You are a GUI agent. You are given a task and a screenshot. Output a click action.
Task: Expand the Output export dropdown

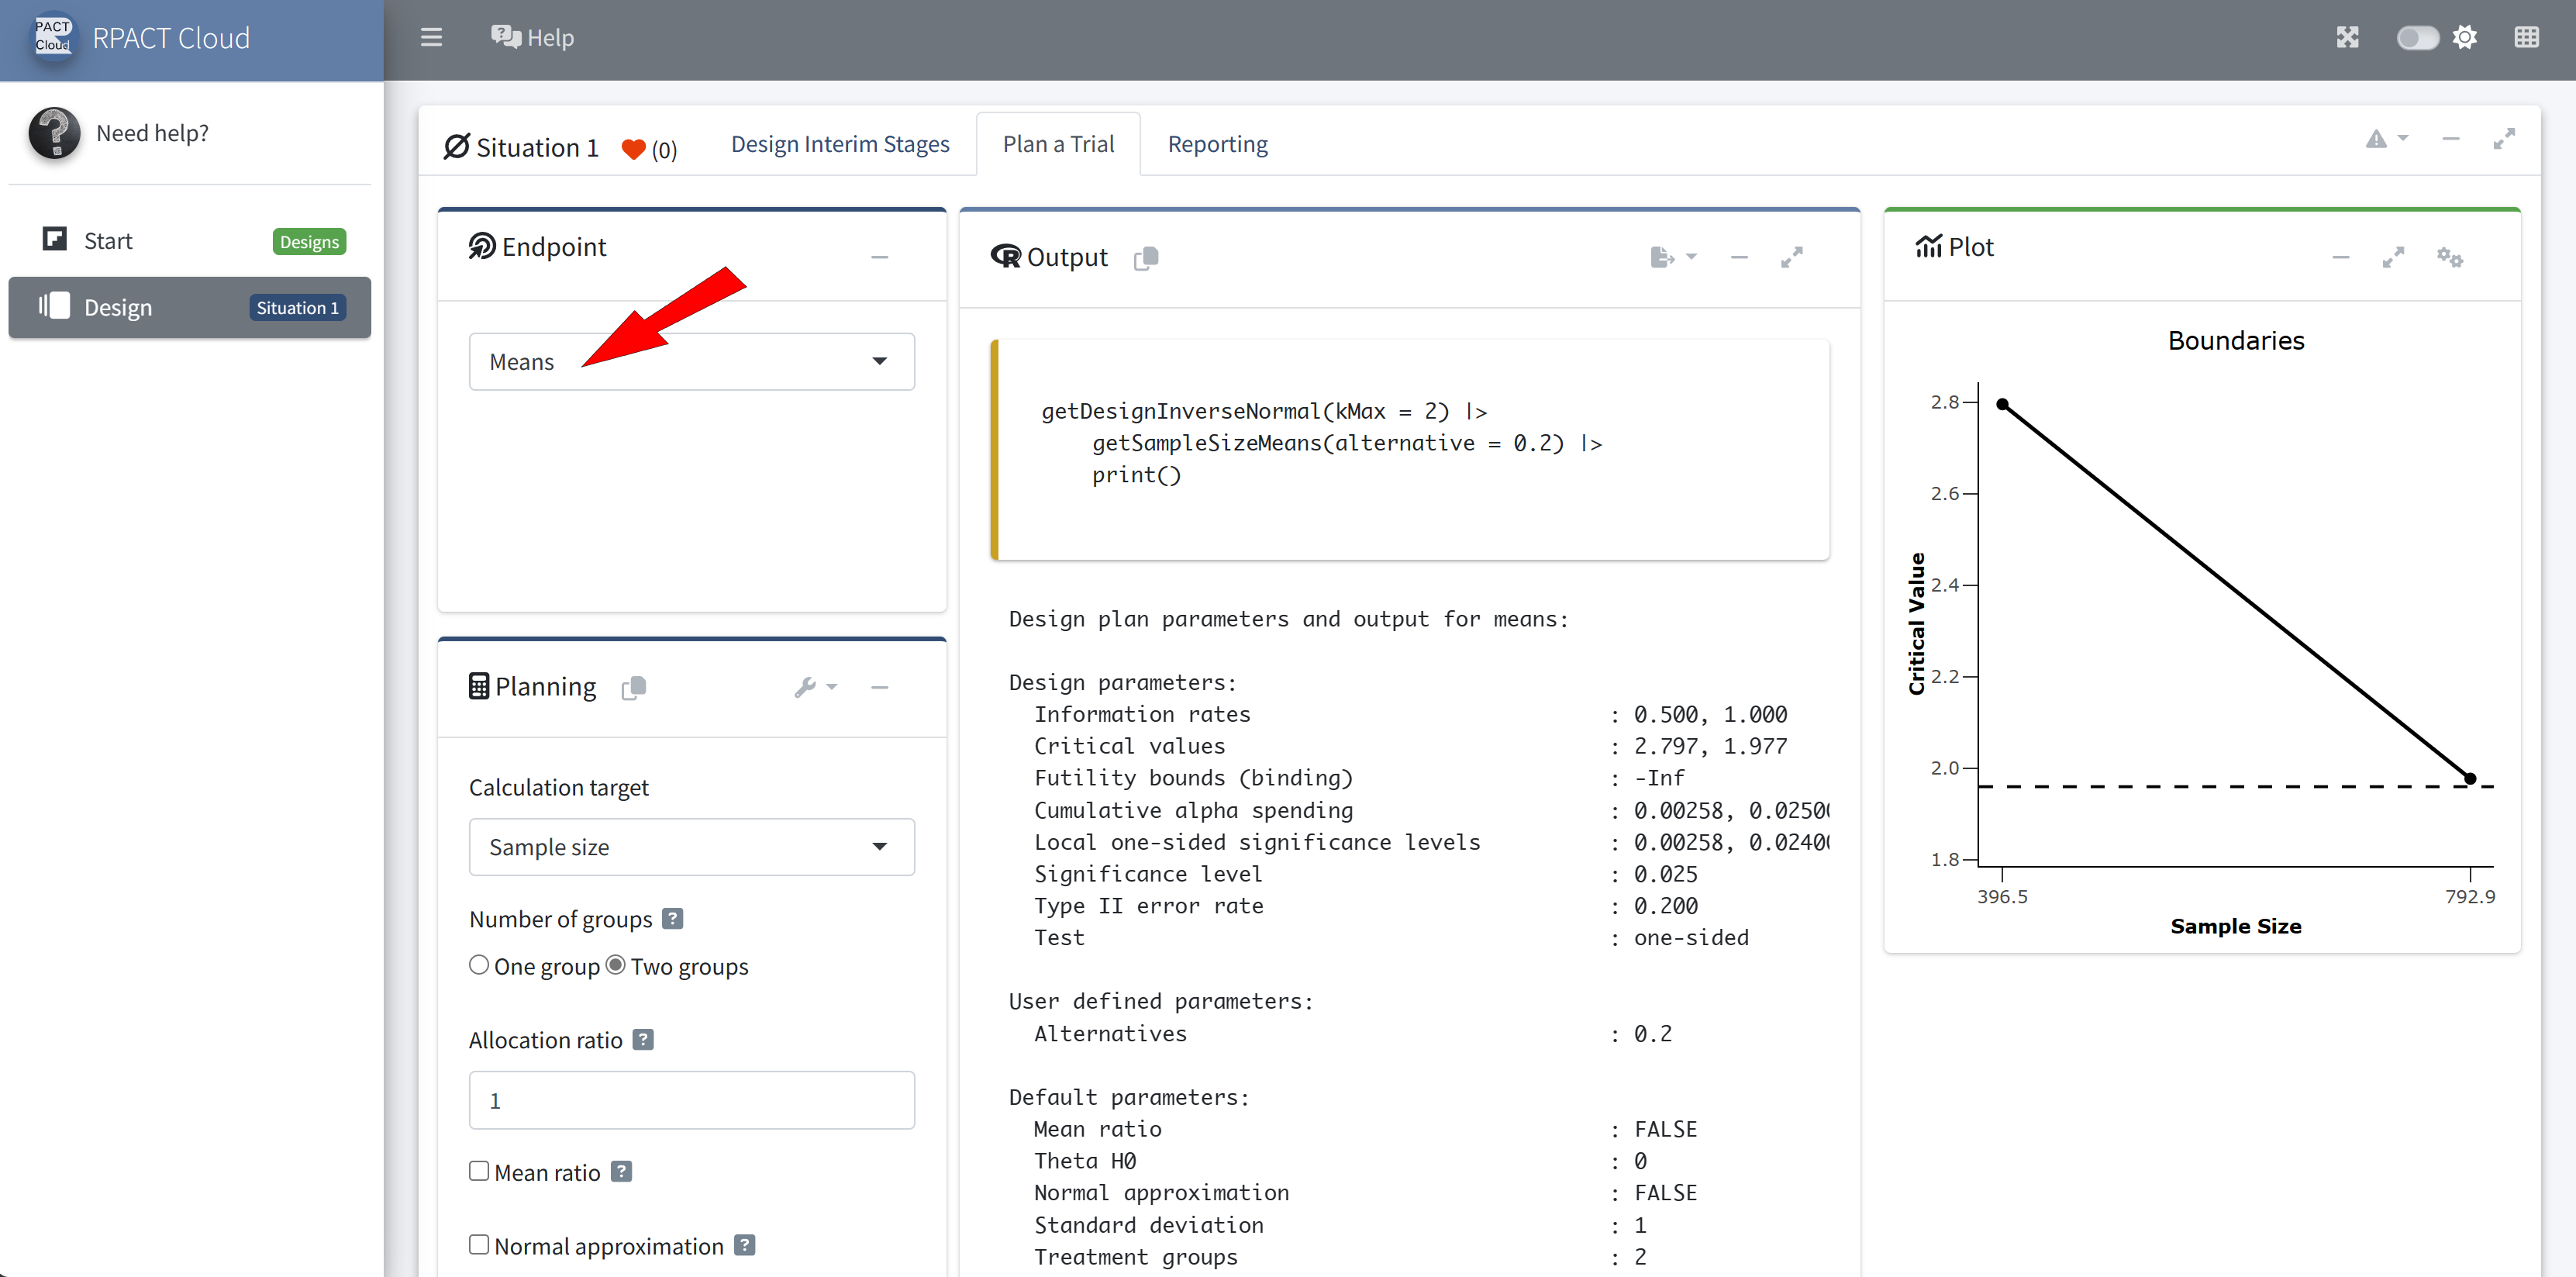coord(1673,258)
